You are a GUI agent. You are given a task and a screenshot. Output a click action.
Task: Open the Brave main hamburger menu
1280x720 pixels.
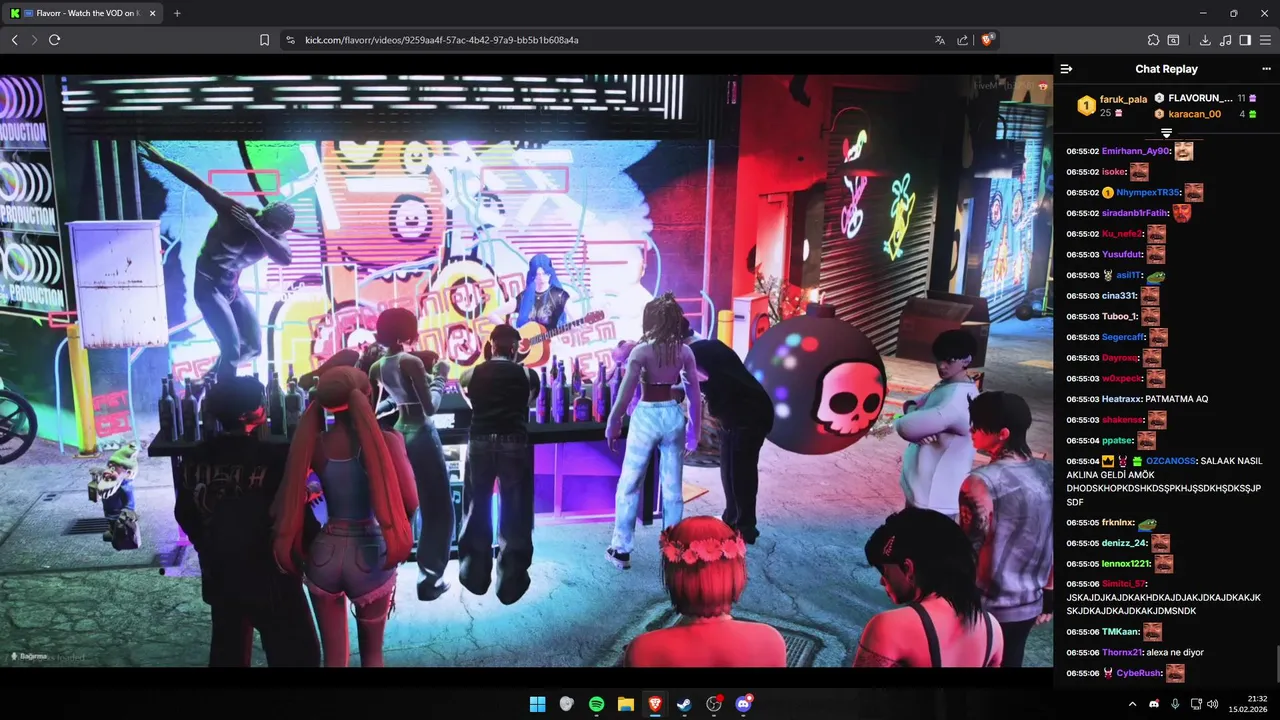click(x=1265, y=40)
